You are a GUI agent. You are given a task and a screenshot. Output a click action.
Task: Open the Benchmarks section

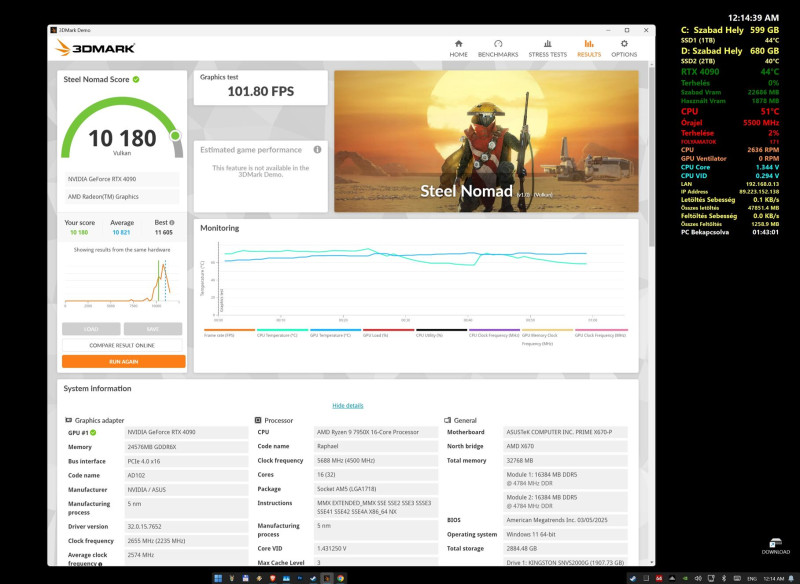(x=498, y=48)
